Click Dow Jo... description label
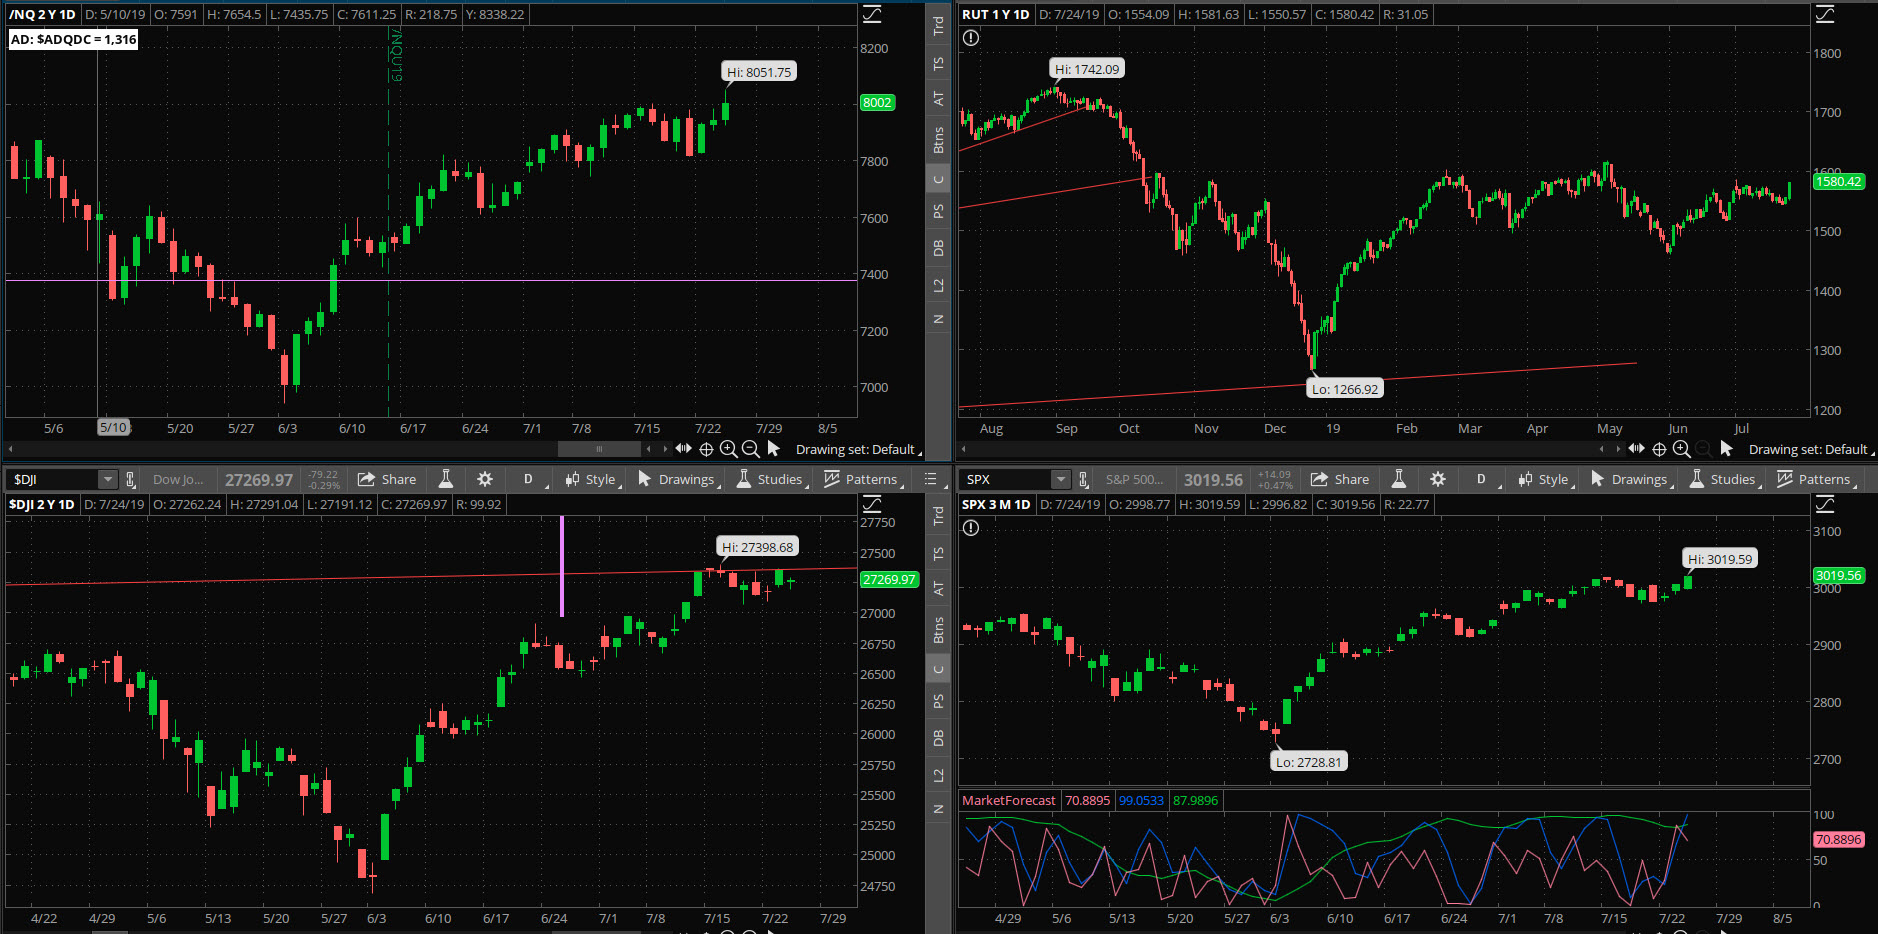Viewport: 1878px width, 934px height. point(178,480)
